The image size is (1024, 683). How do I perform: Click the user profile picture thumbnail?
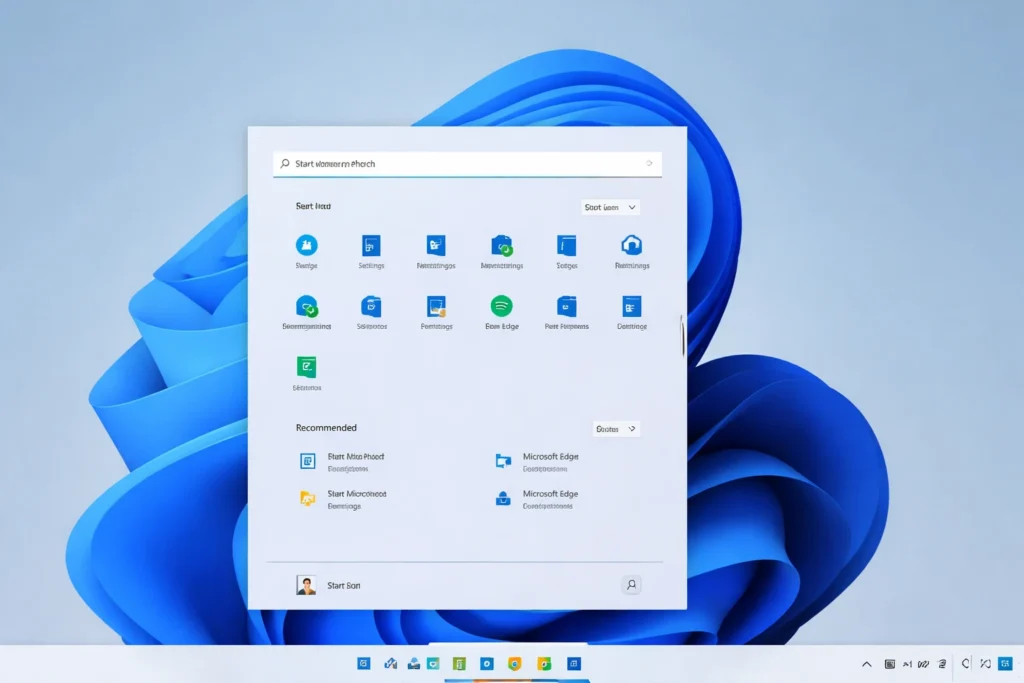click(x=305, y=584)
